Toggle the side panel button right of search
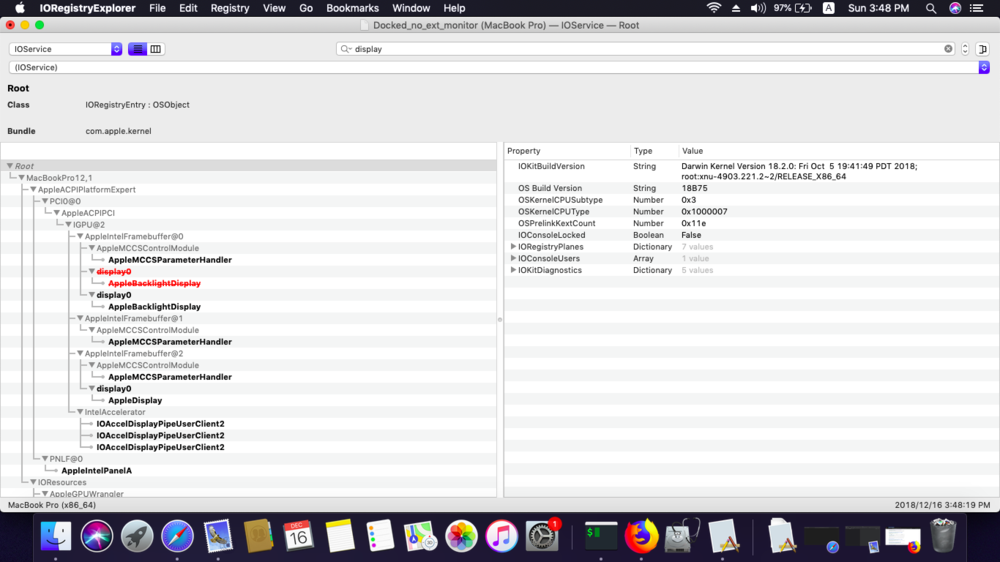Image resolution: width=1000 pixels, height=562 pixels. tap(983, 49)
